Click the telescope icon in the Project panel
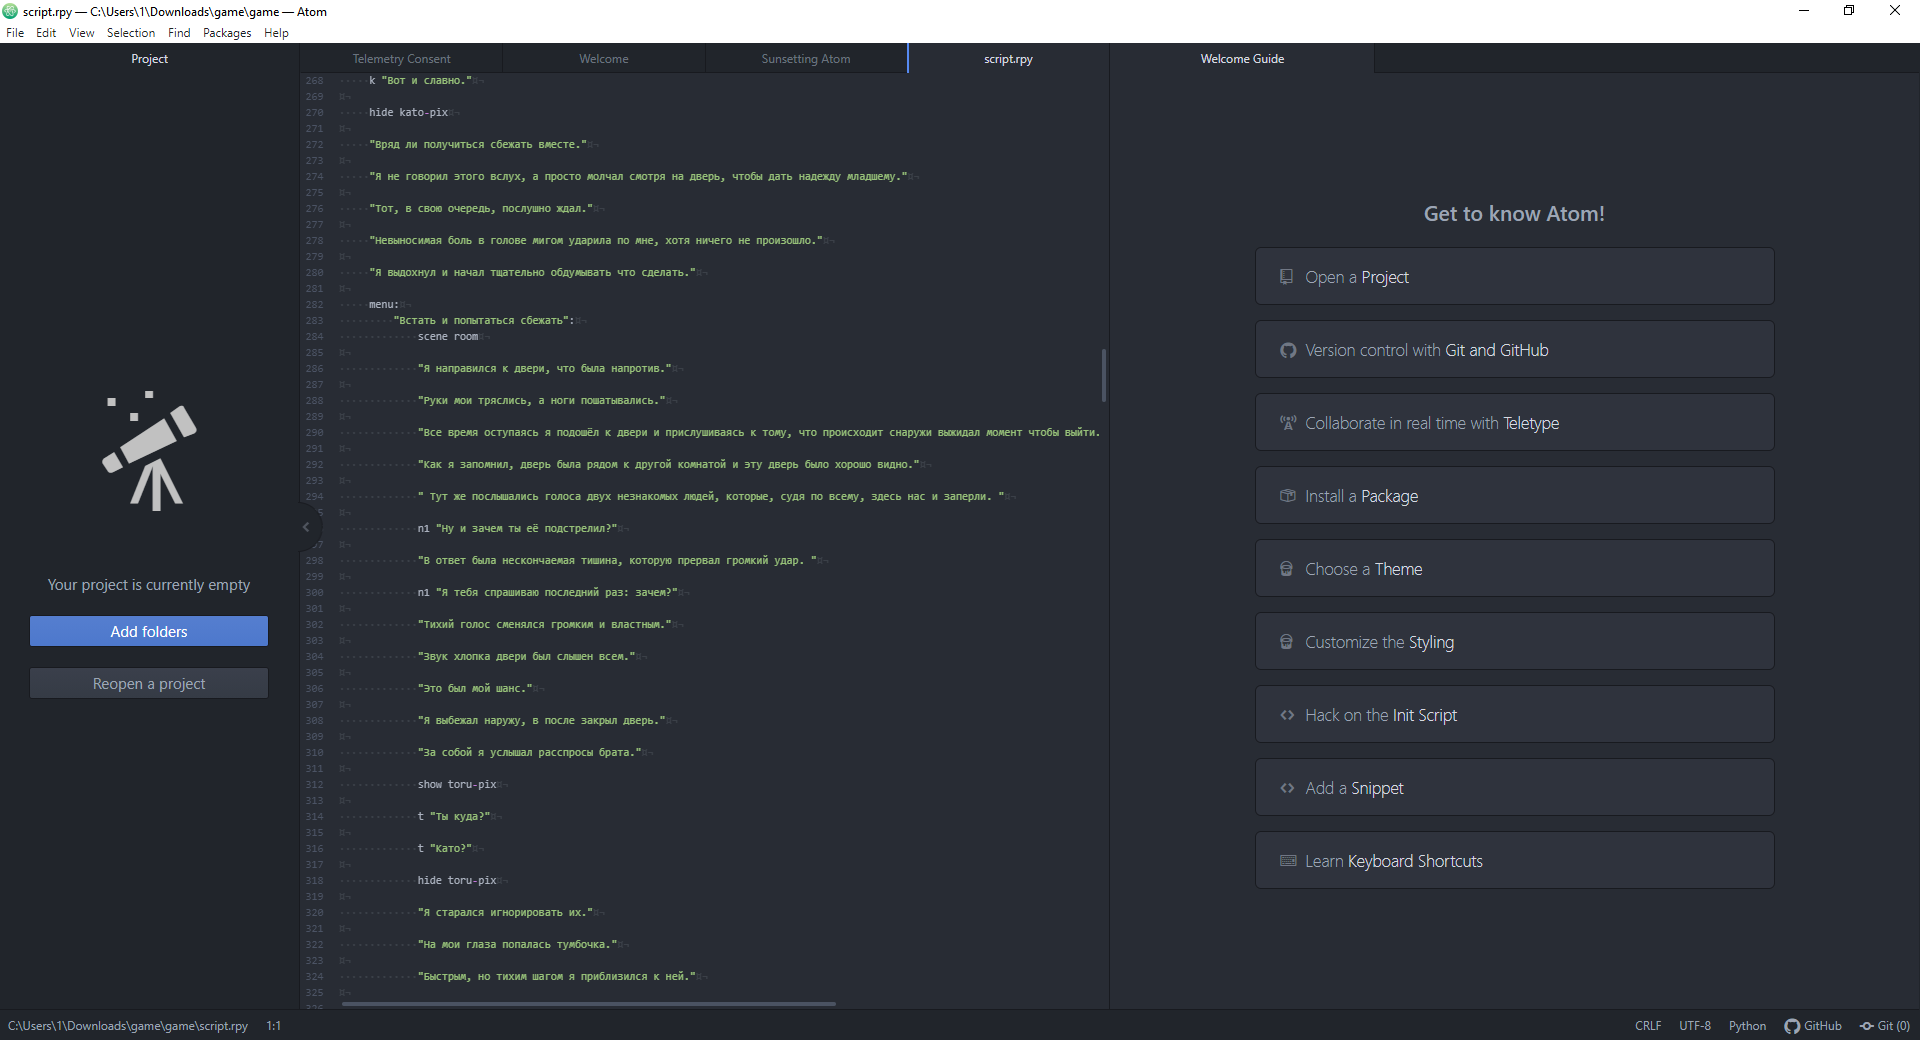Image resolution: width=1920 pixels, height=1040 pixels. [x=149, y=451]
